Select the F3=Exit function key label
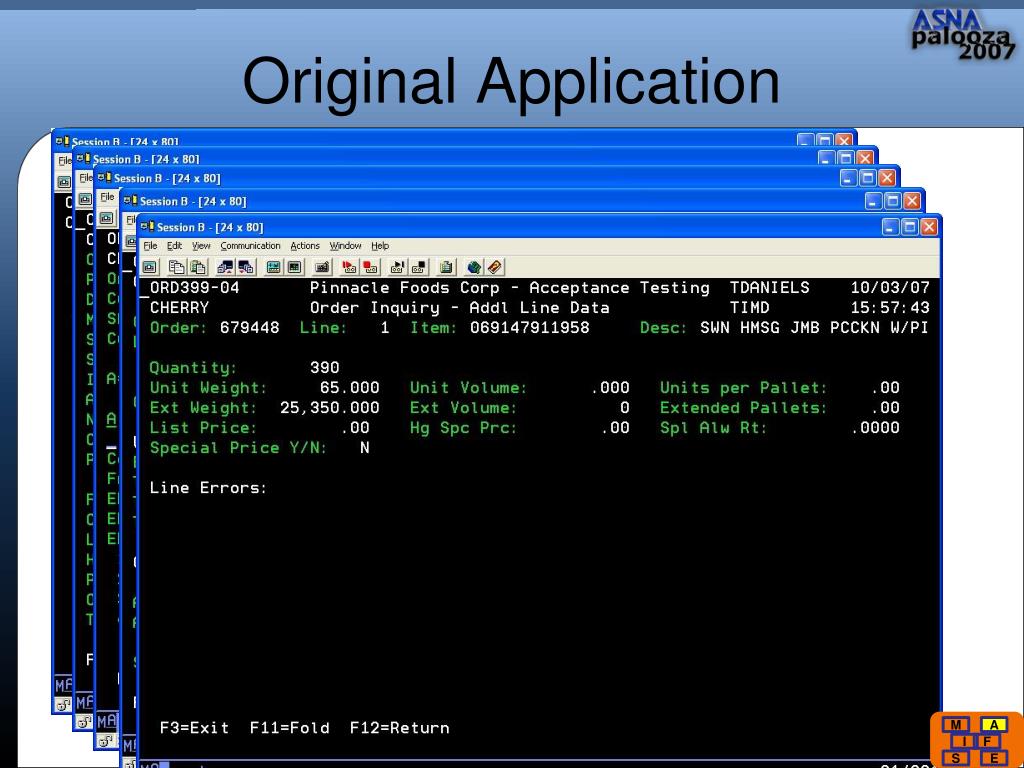 tap(195, 728)
